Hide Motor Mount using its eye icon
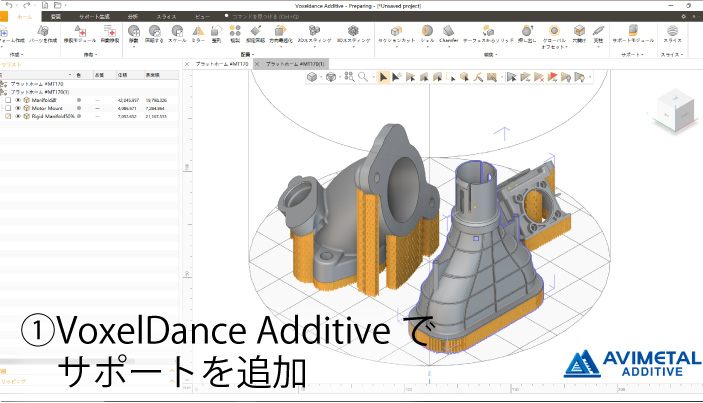Viewport: 703px width, 403px height. click(18, 108)
